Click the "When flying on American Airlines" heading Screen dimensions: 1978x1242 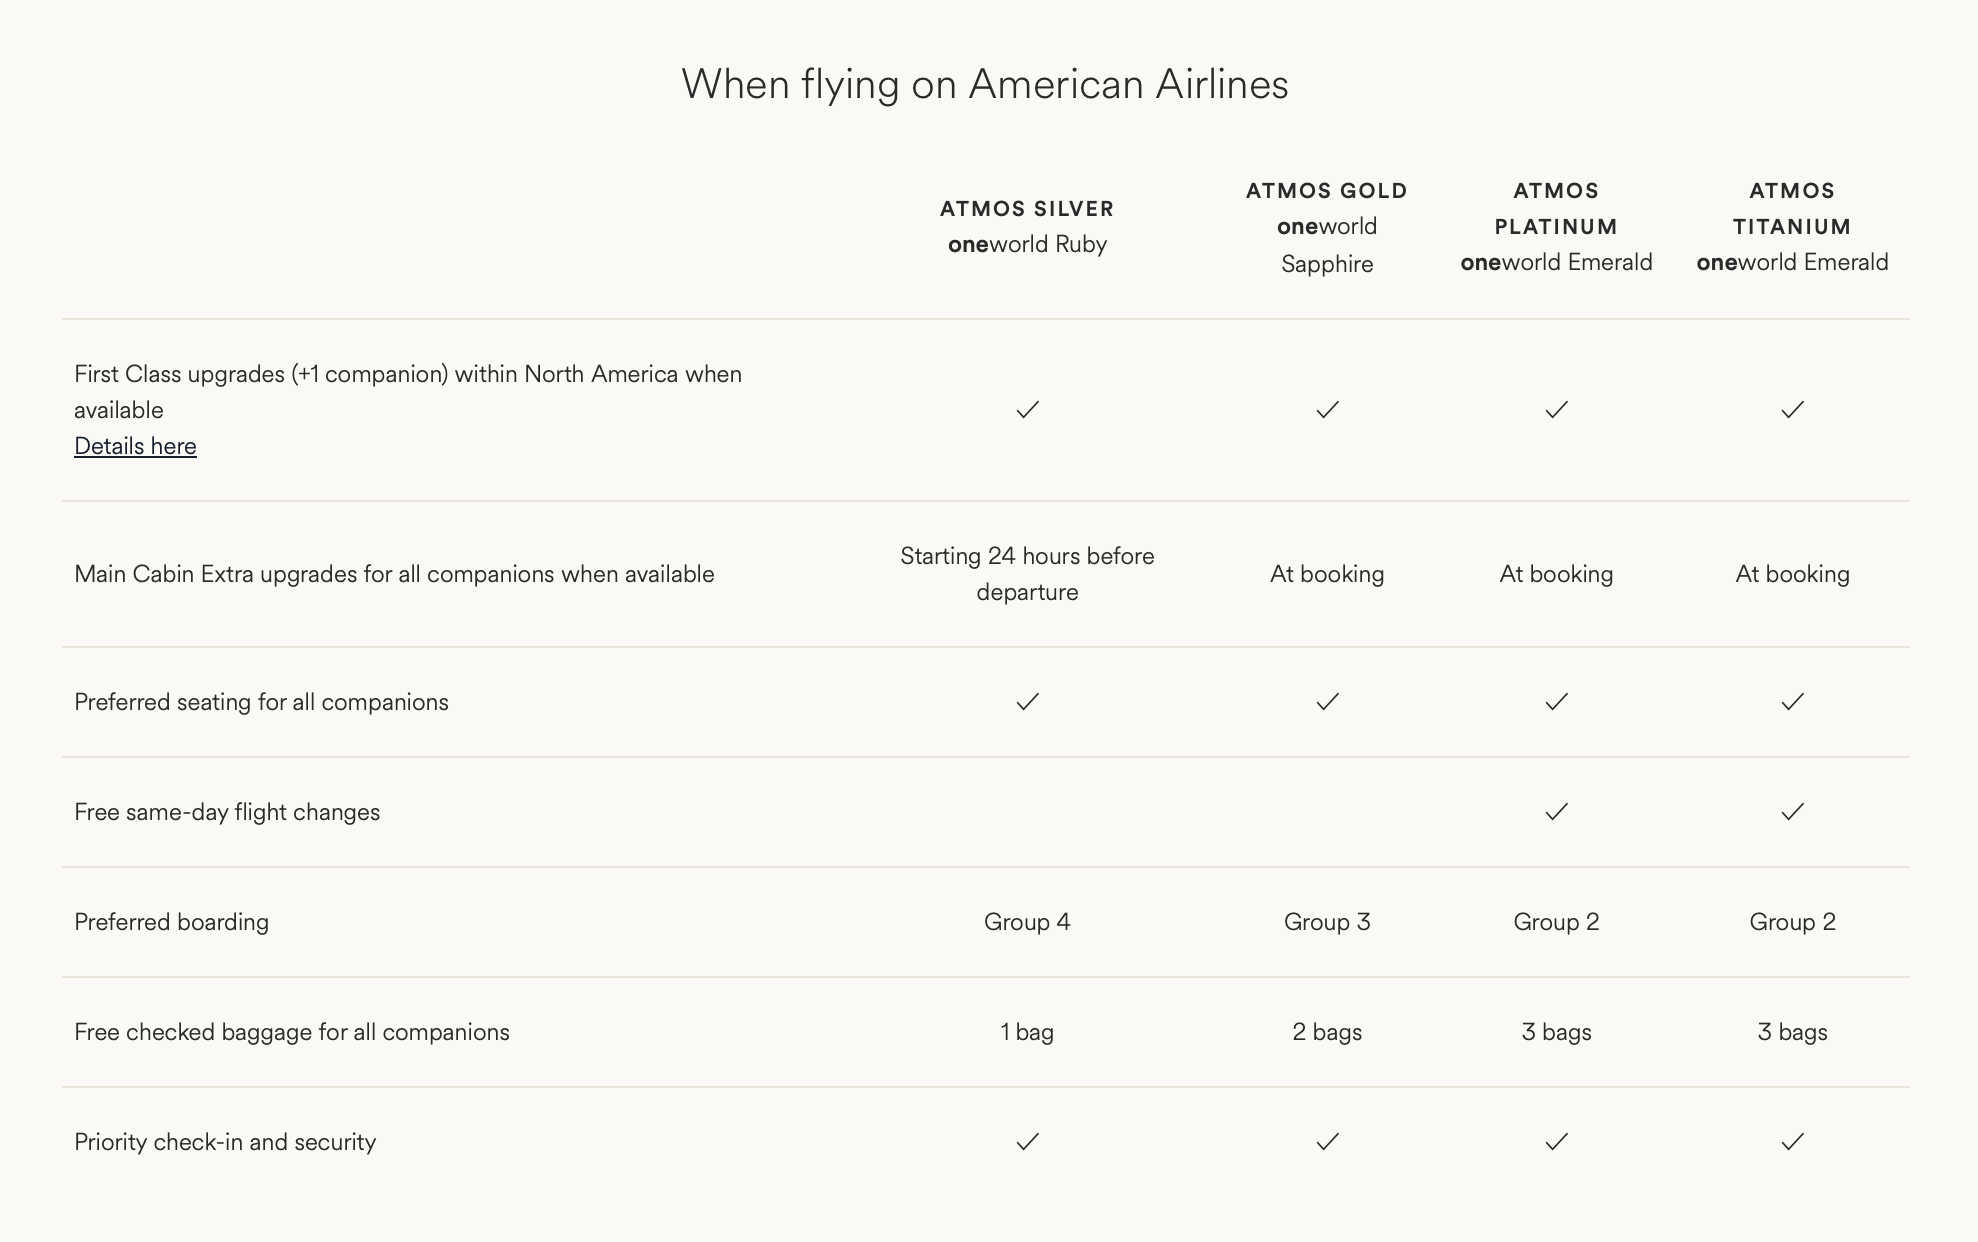point(985,84)
